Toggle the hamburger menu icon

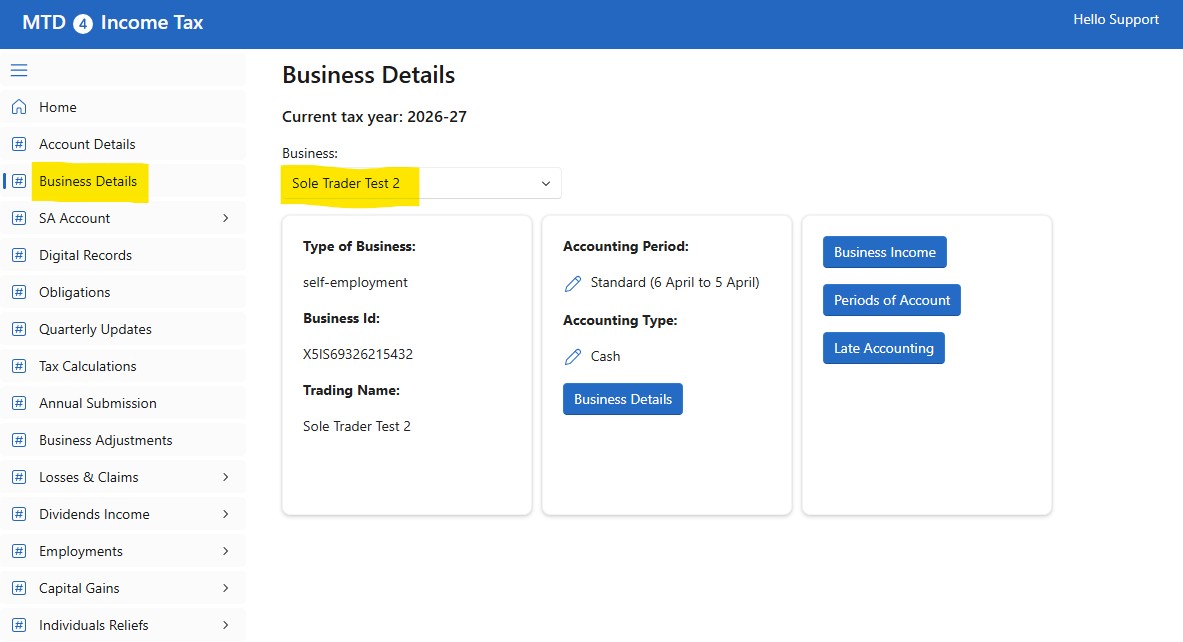pyautogui.click(x=19, y=70)
